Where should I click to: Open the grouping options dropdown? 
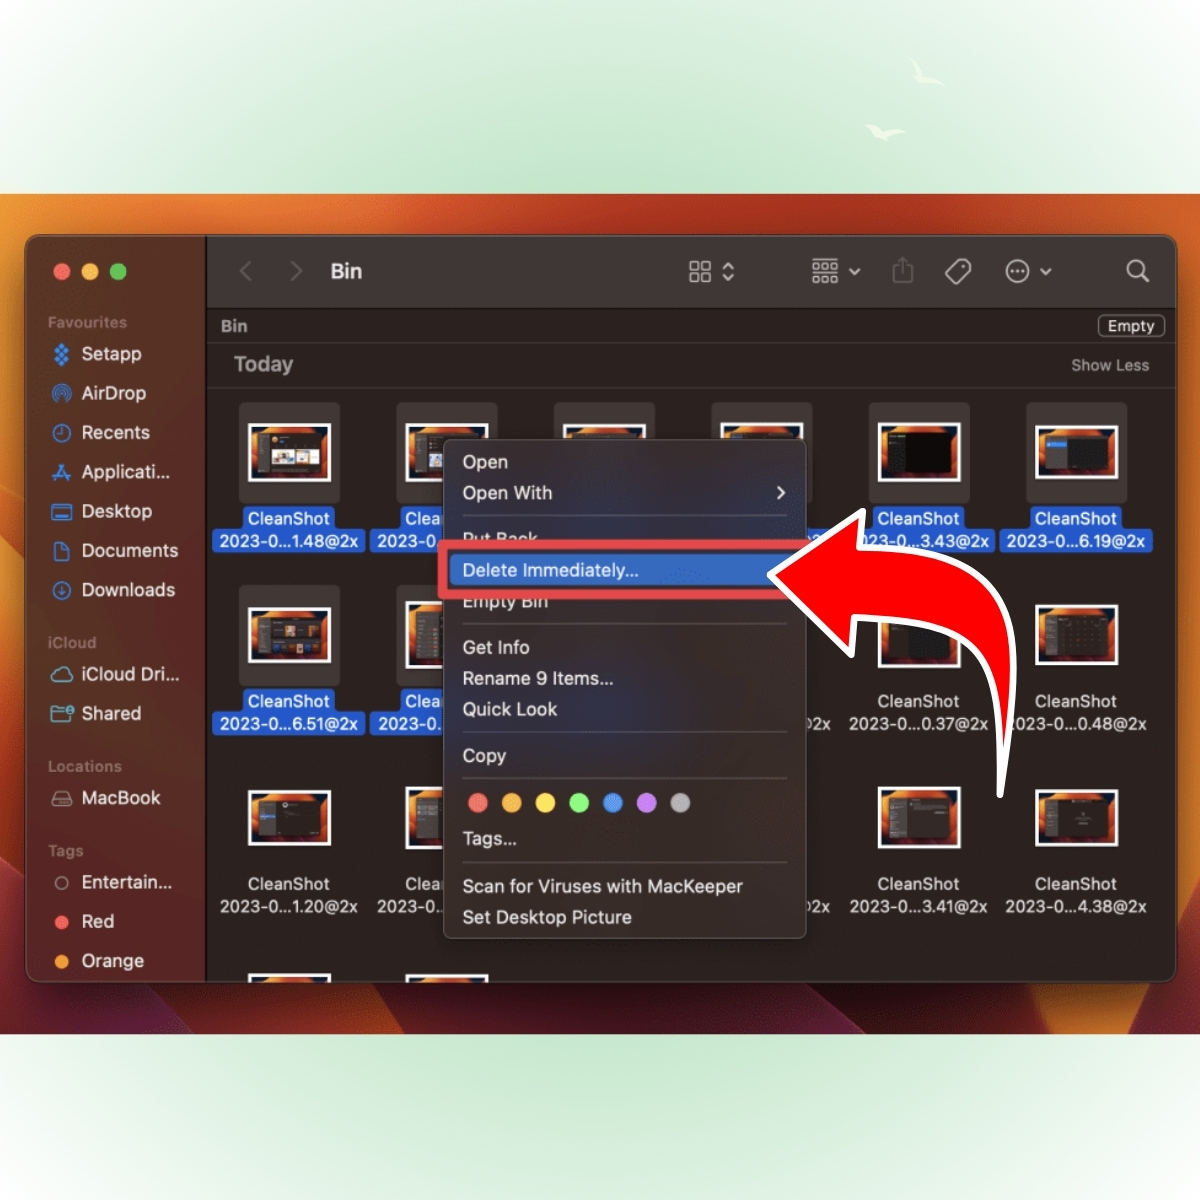point(834,271)
